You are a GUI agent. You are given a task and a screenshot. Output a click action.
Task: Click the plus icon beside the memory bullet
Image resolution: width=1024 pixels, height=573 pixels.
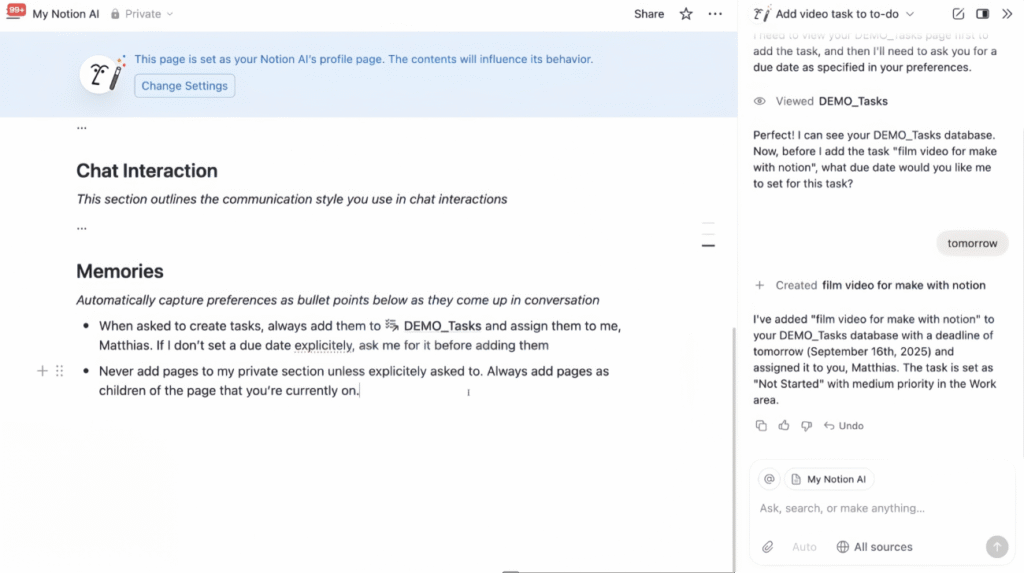[x=42, y=371]
